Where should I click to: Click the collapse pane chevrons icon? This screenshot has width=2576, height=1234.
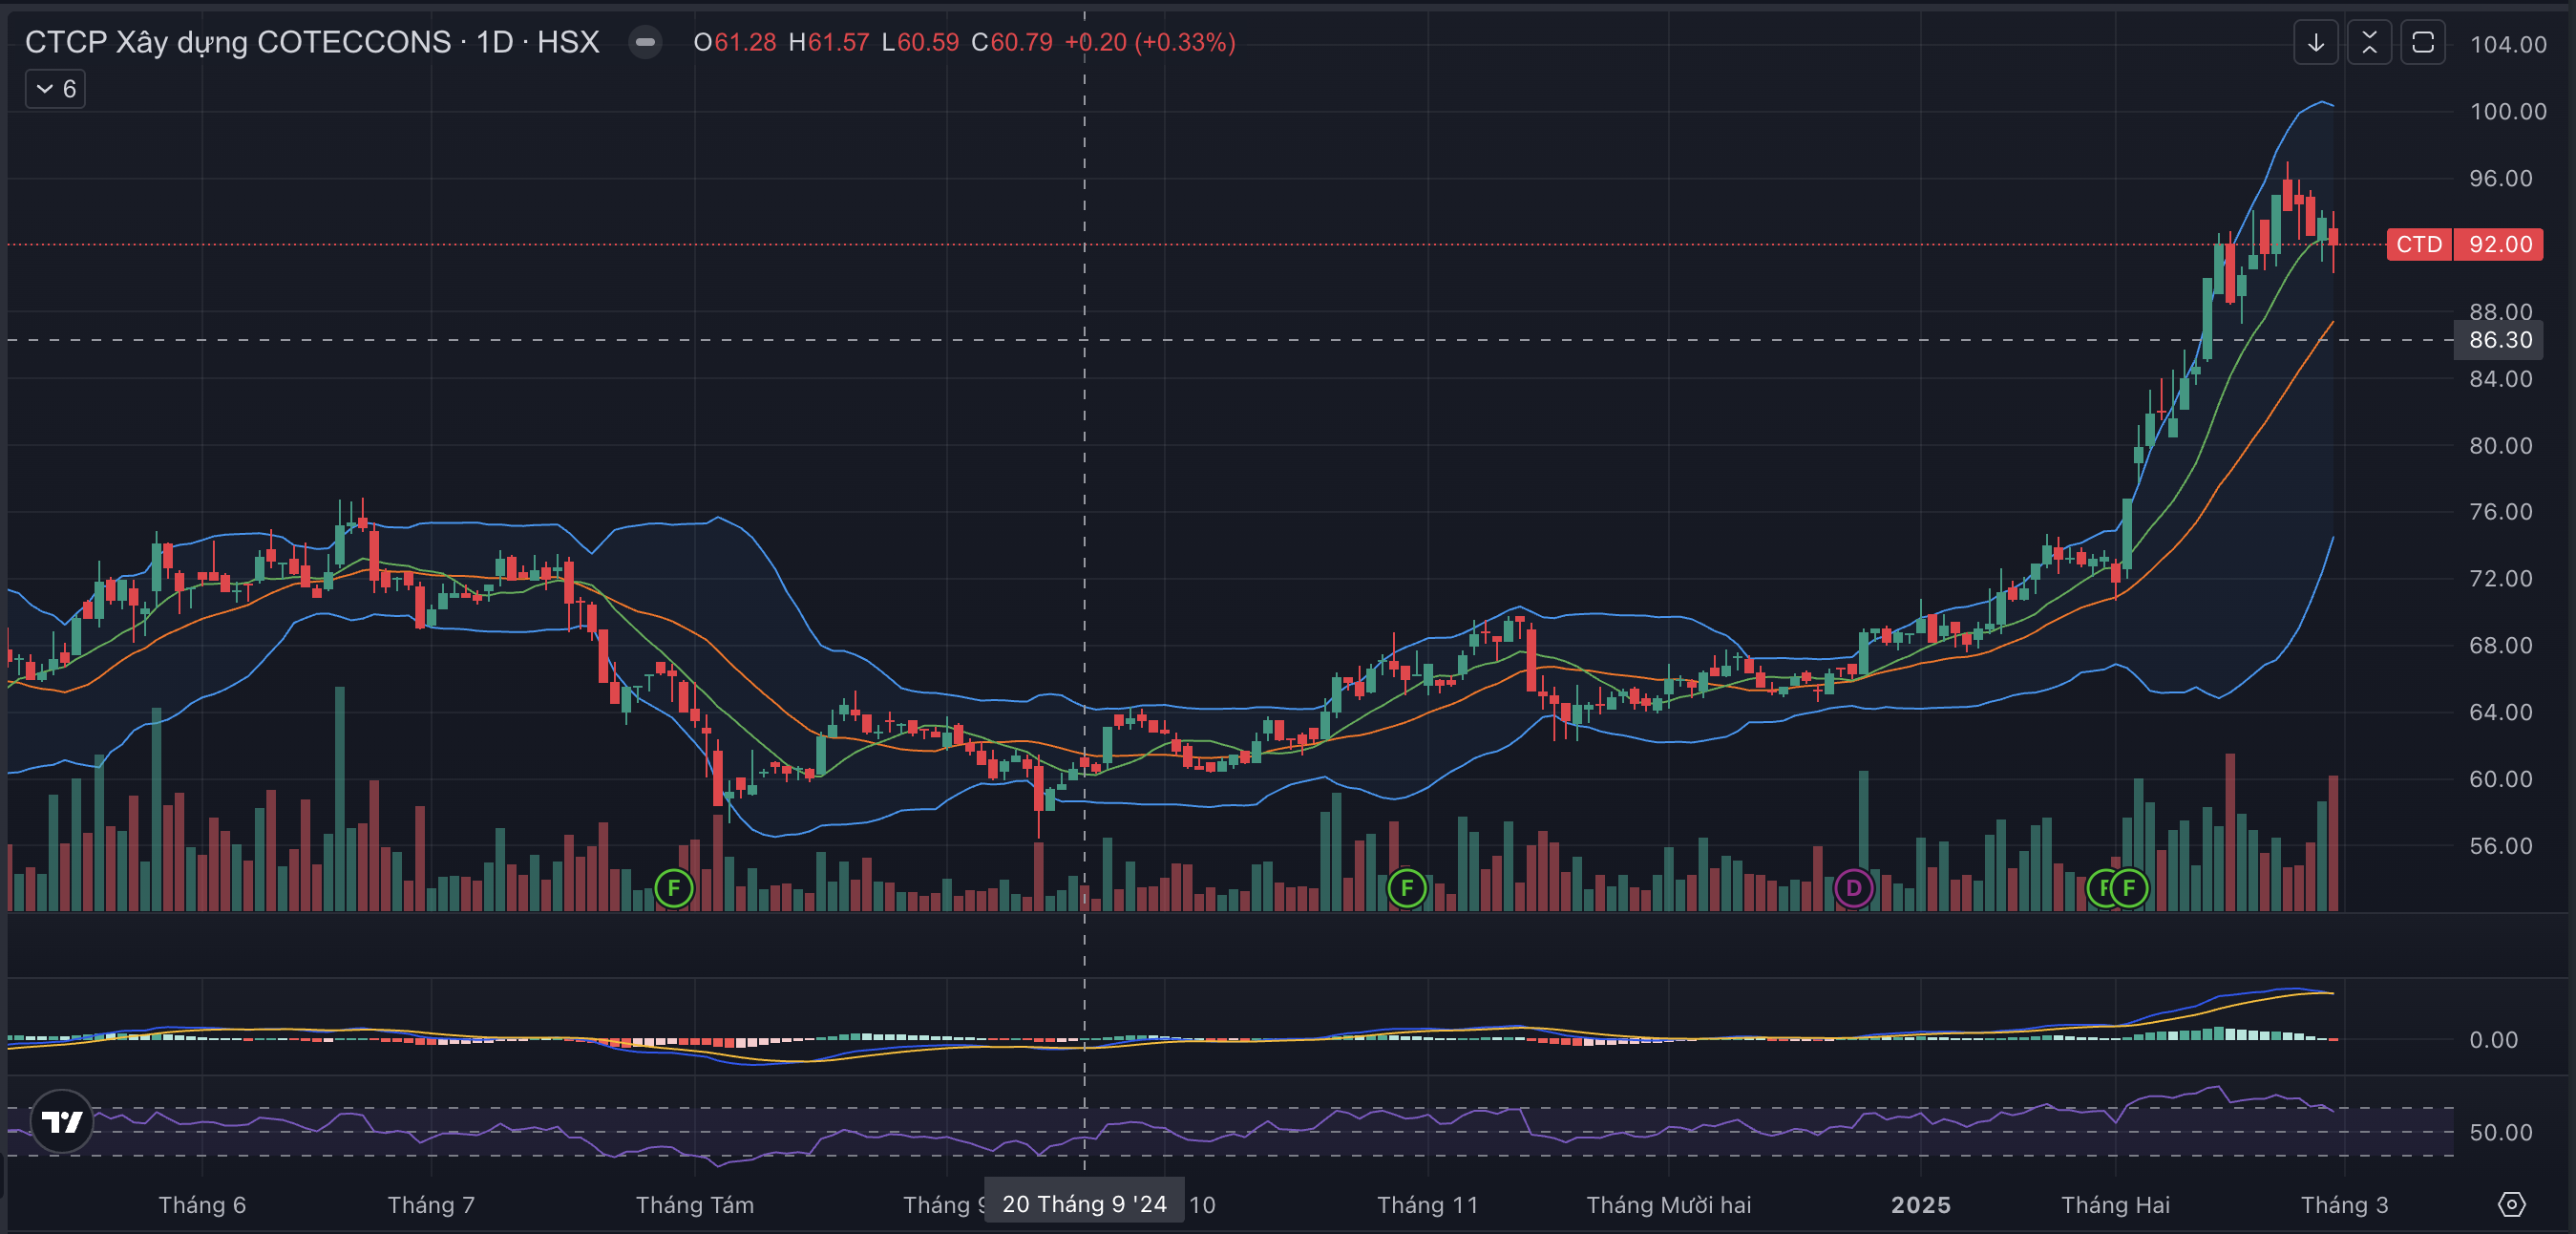point(2369,43)
